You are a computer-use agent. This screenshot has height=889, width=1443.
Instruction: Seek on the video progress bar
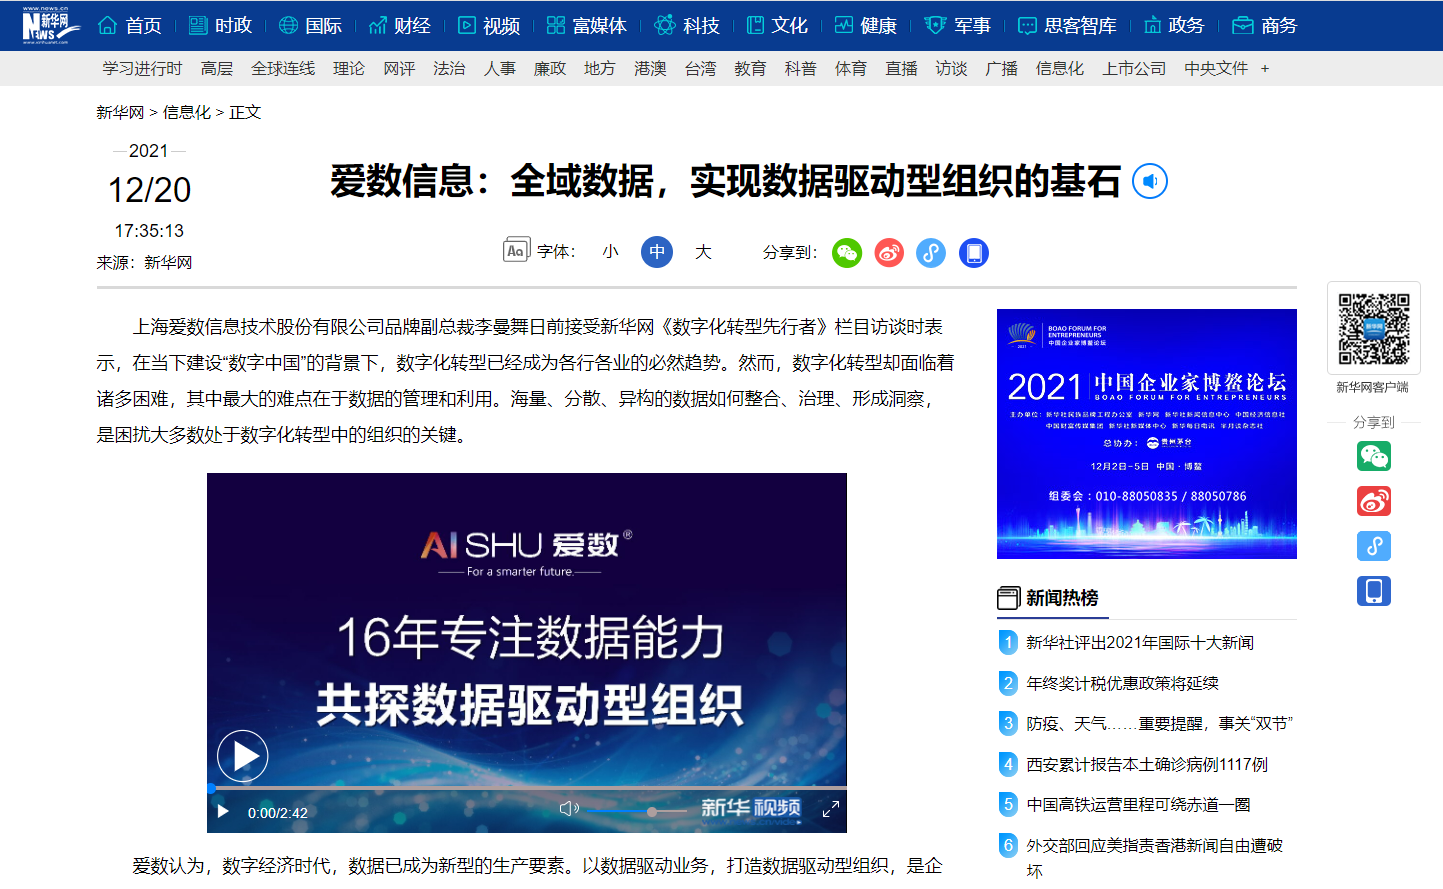(527, 788)
